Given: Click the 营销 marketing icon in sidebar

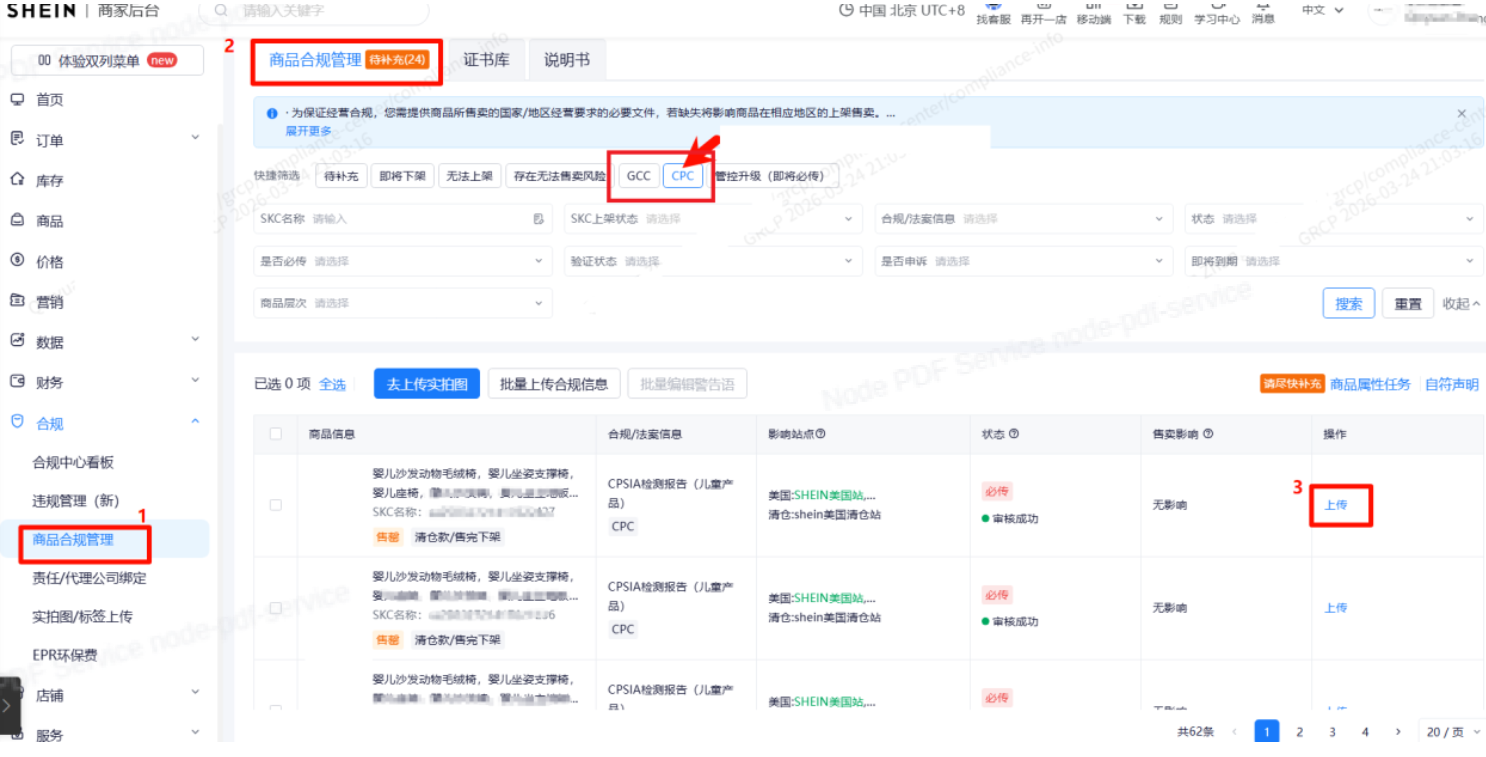Looking at the screenshot, I should (16, 301).
